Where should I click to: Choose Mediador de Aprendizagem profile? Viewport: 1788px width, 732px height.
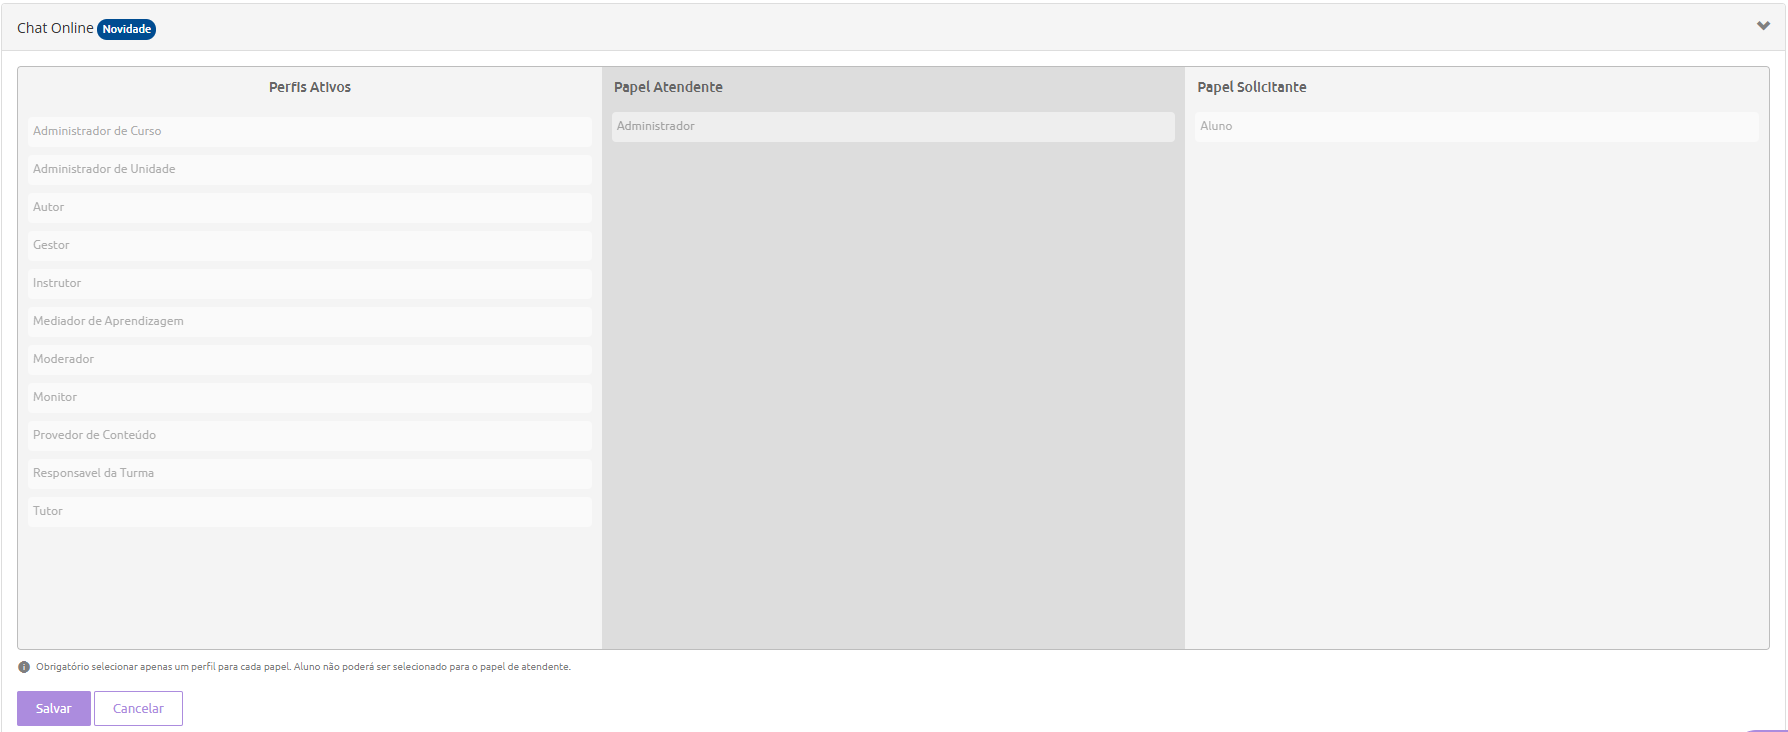[x=309, y=321]
